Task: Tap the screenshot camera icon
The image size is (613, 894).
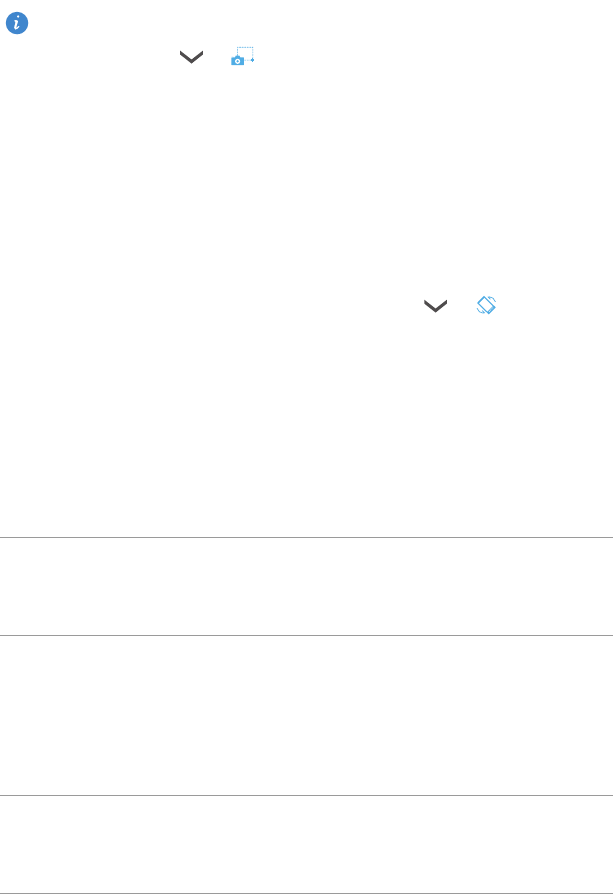Action: pos(242,57)
